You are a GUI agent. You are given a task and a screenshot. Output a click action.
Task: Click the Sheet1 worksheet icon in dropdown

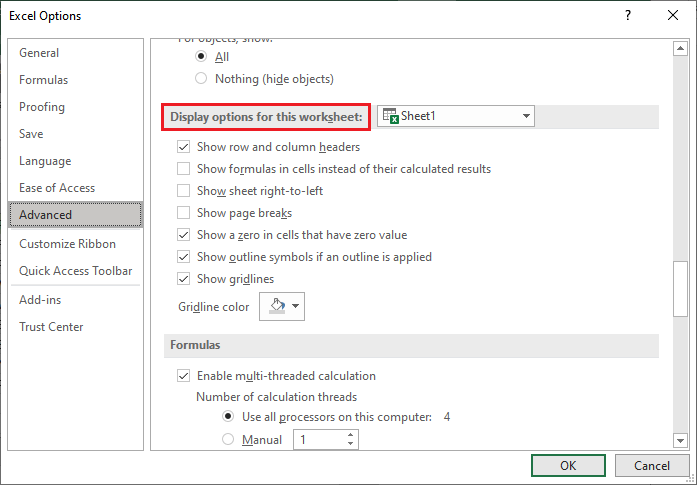(x=390, y=116)
